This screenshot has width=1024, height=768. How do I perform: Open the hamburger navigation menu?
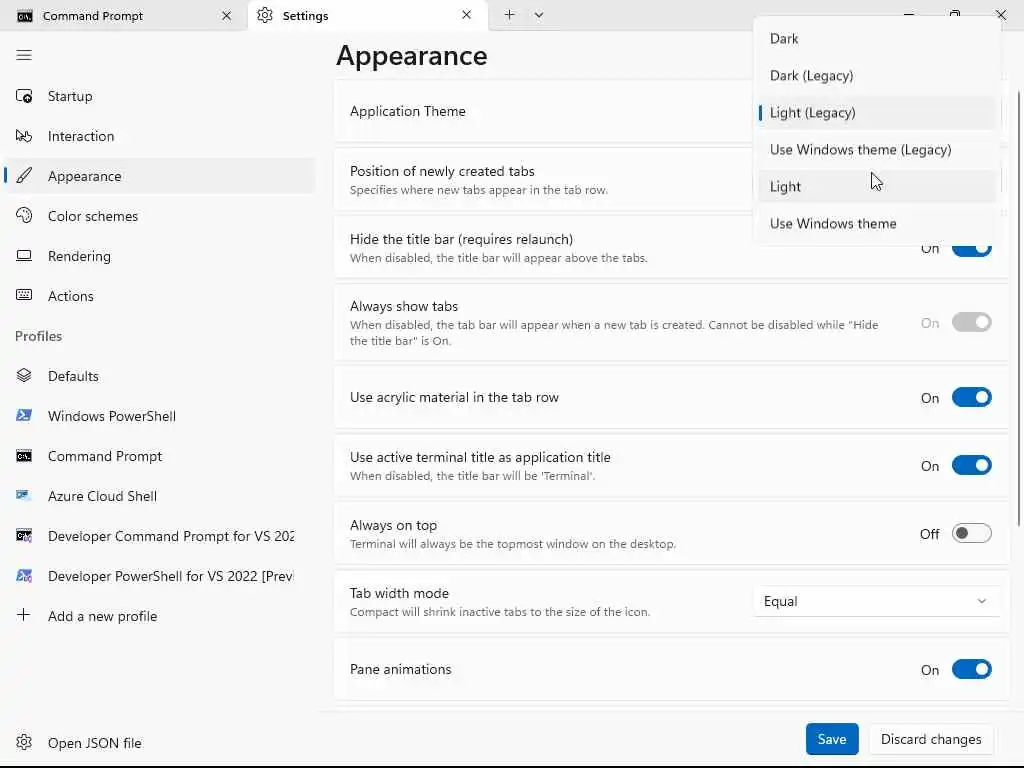(x=24, y=55)
